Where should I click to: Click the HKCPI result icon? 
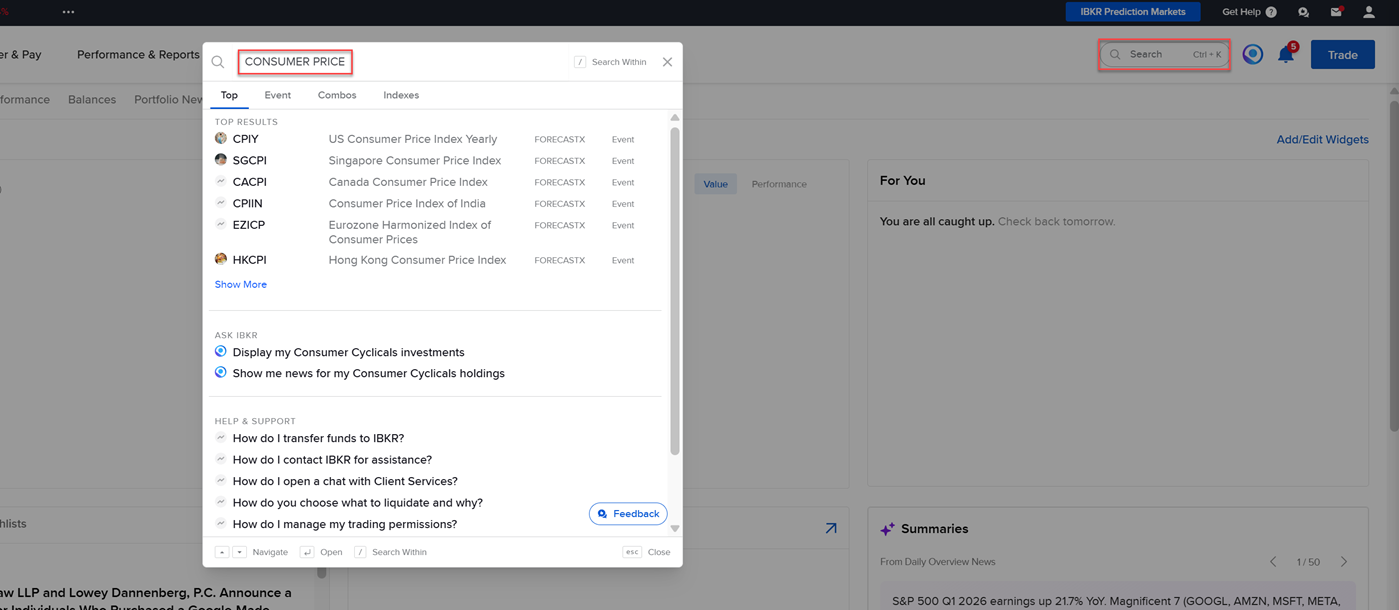point(221,259)
